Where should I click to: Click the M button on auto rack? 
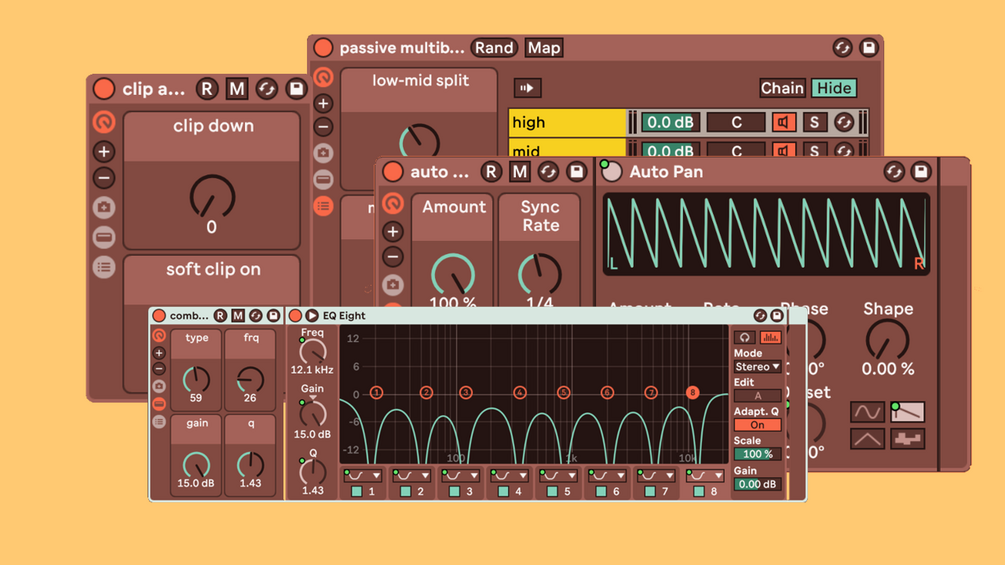tap(519, 172)
